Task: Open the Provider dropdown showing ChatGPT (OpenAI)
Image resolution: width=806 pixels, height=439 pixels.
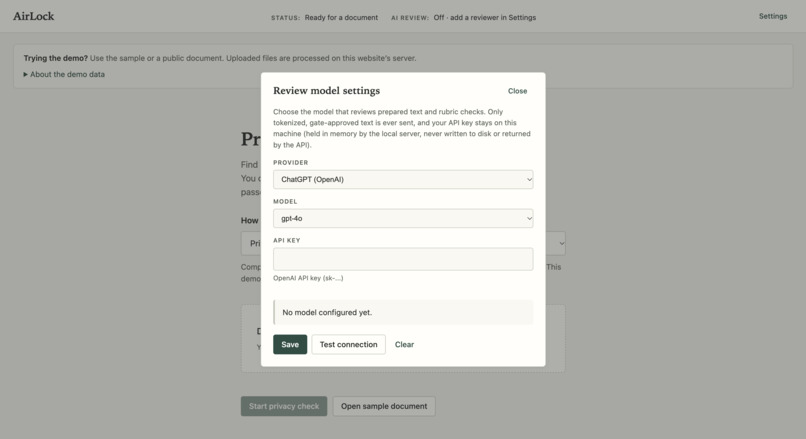Action: [403, 179]
